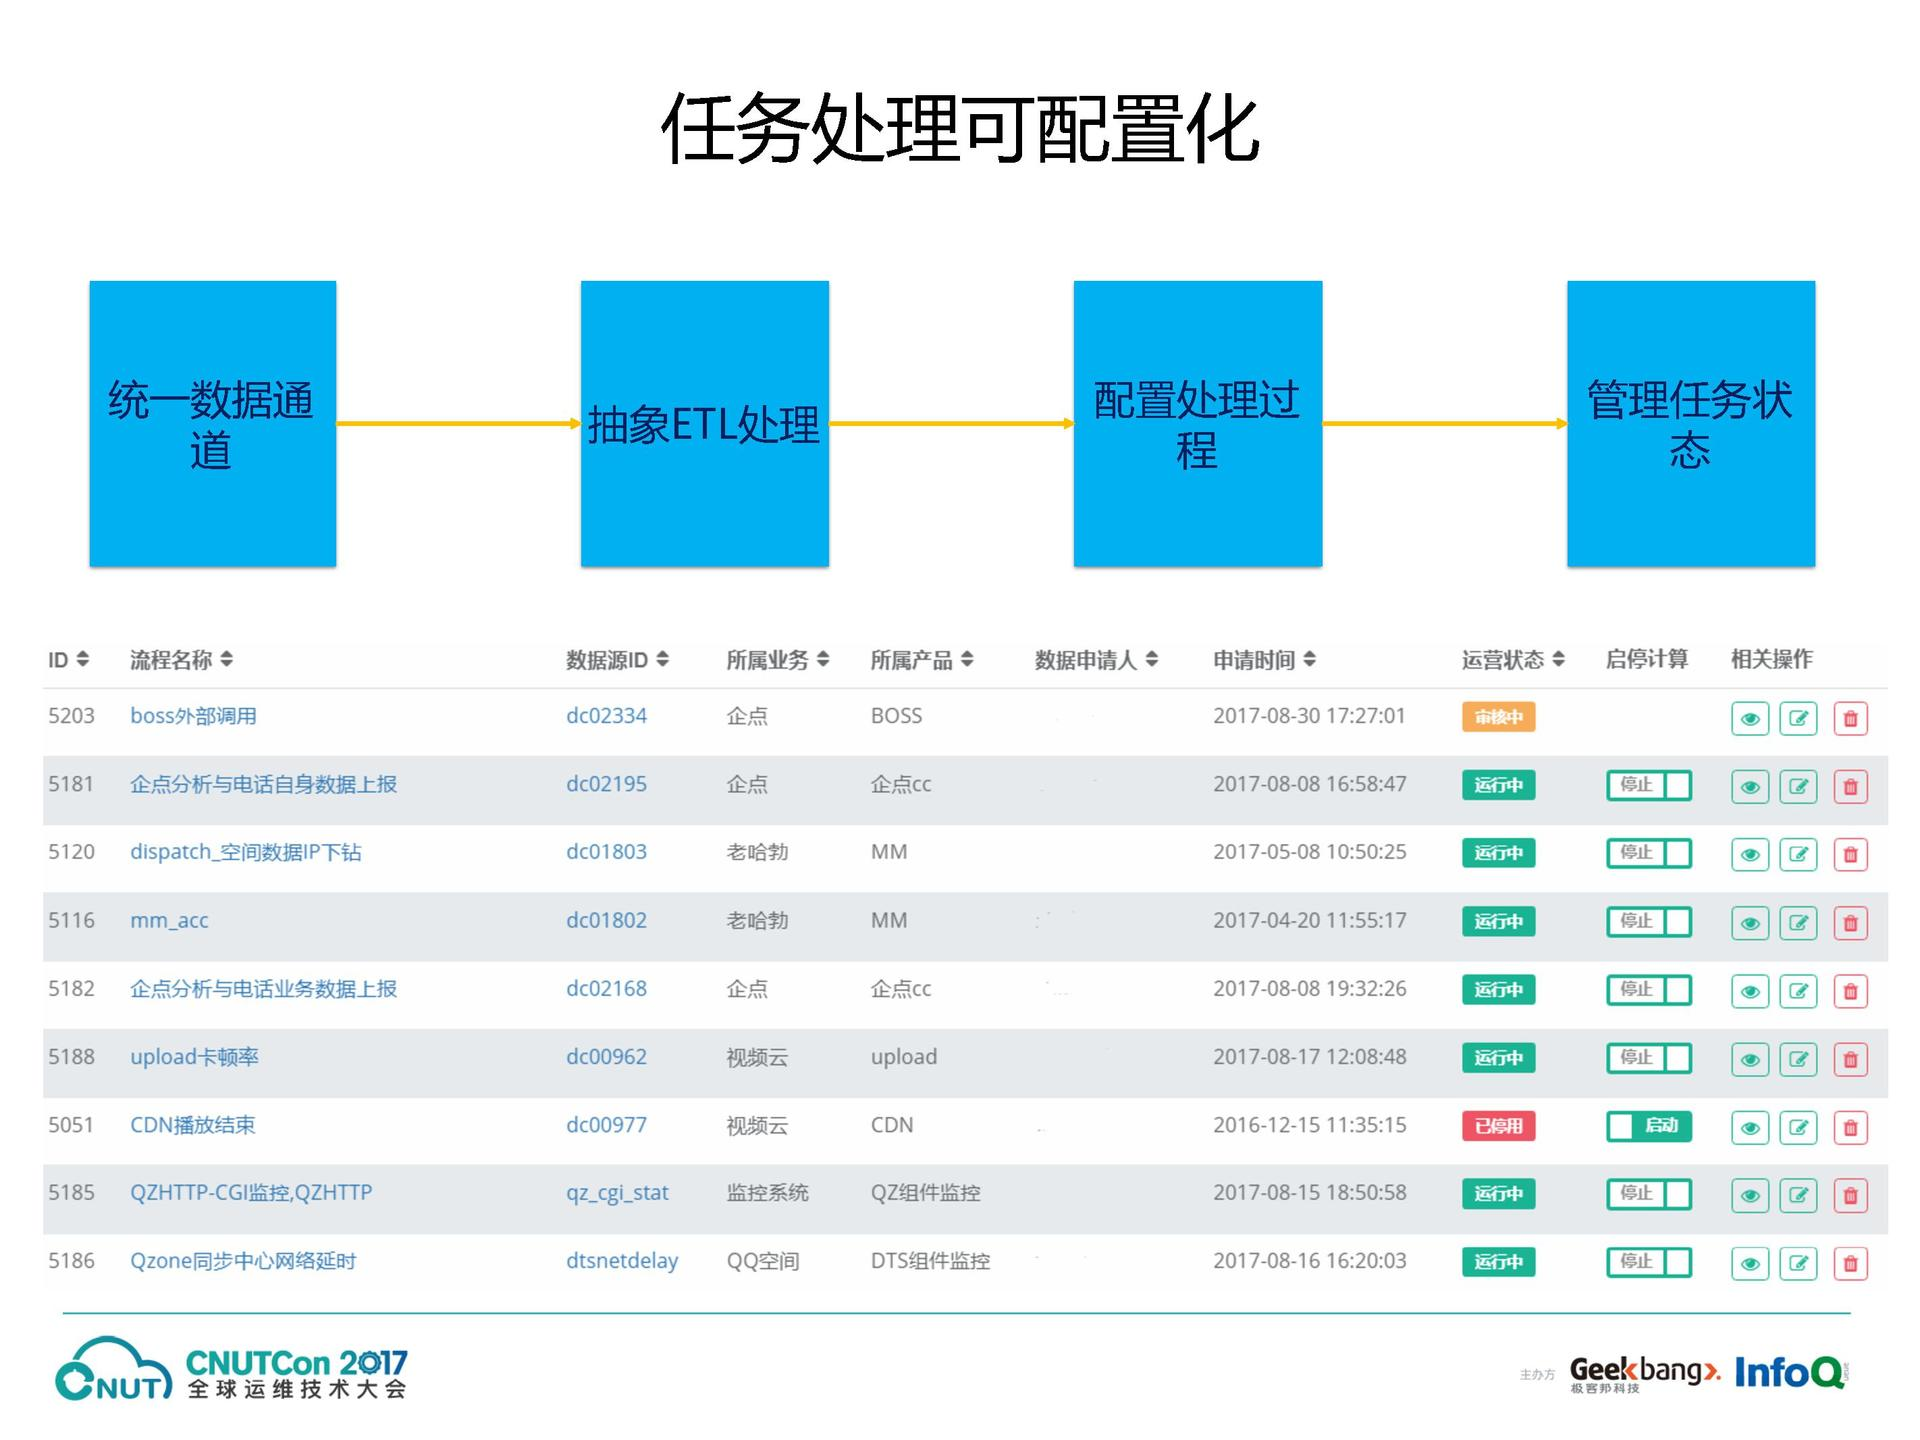
Task: Click trash icon for row 5186
Action: coord(1850,1263)
